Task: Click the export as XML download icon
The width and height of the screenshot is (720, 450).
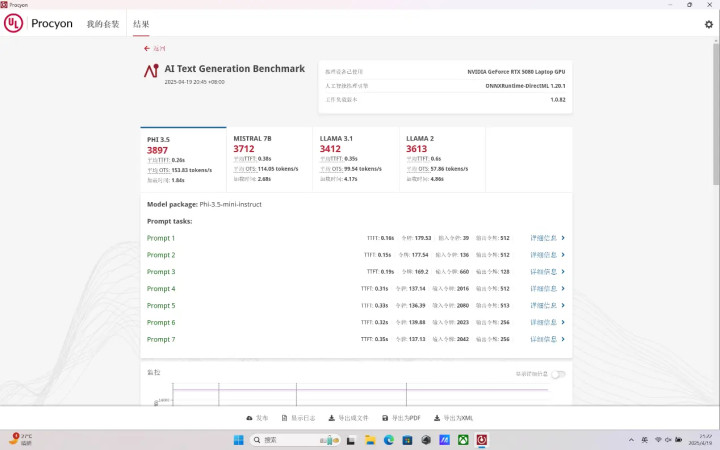Action: [437, 418]
